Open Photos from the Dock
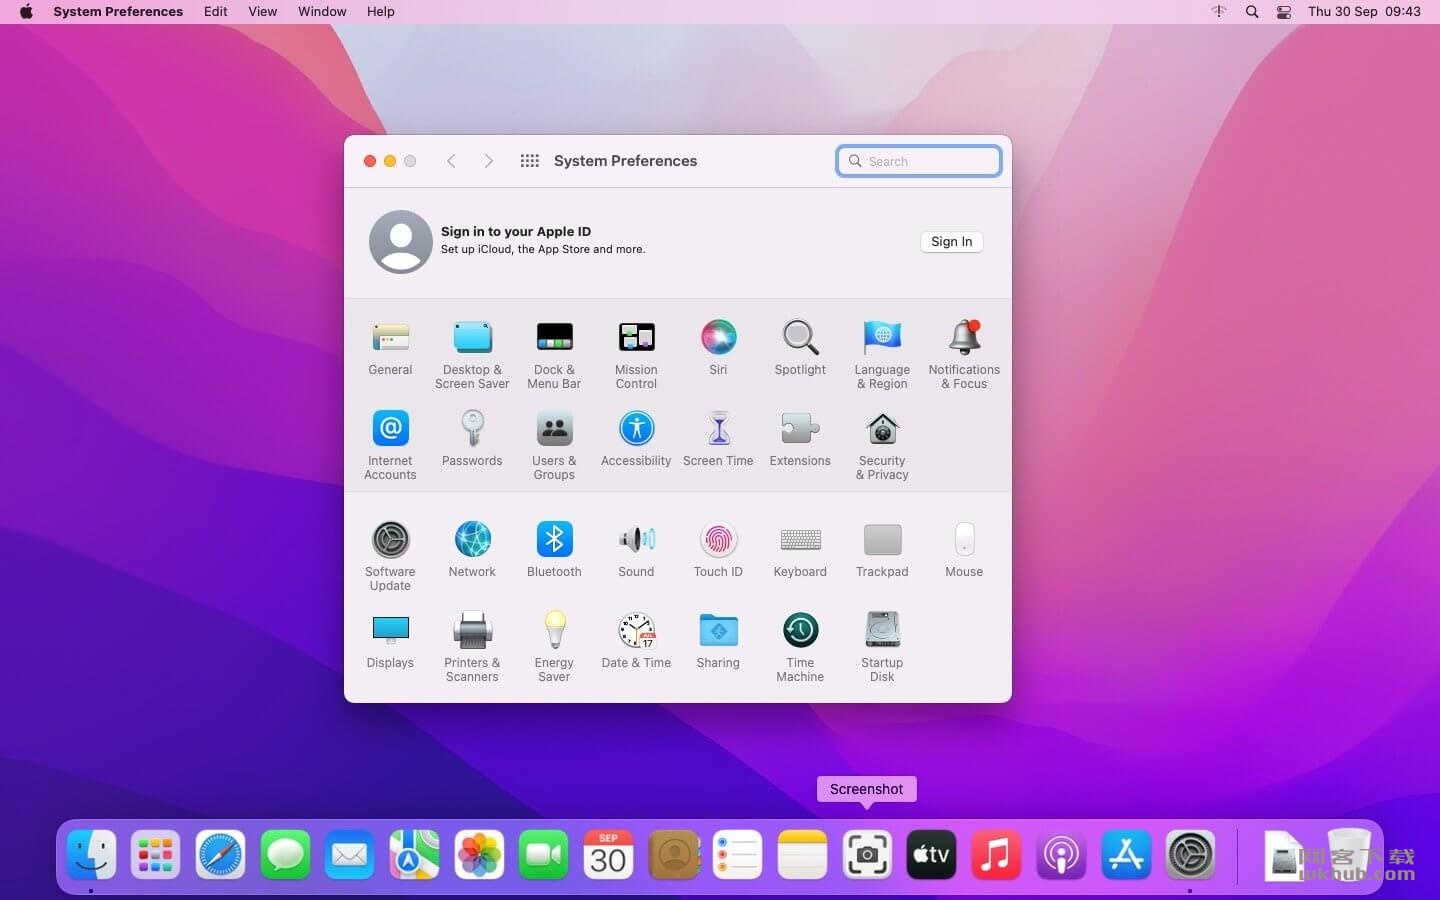Viewport: 1440px width, 900px height. (x=479, y=855)
